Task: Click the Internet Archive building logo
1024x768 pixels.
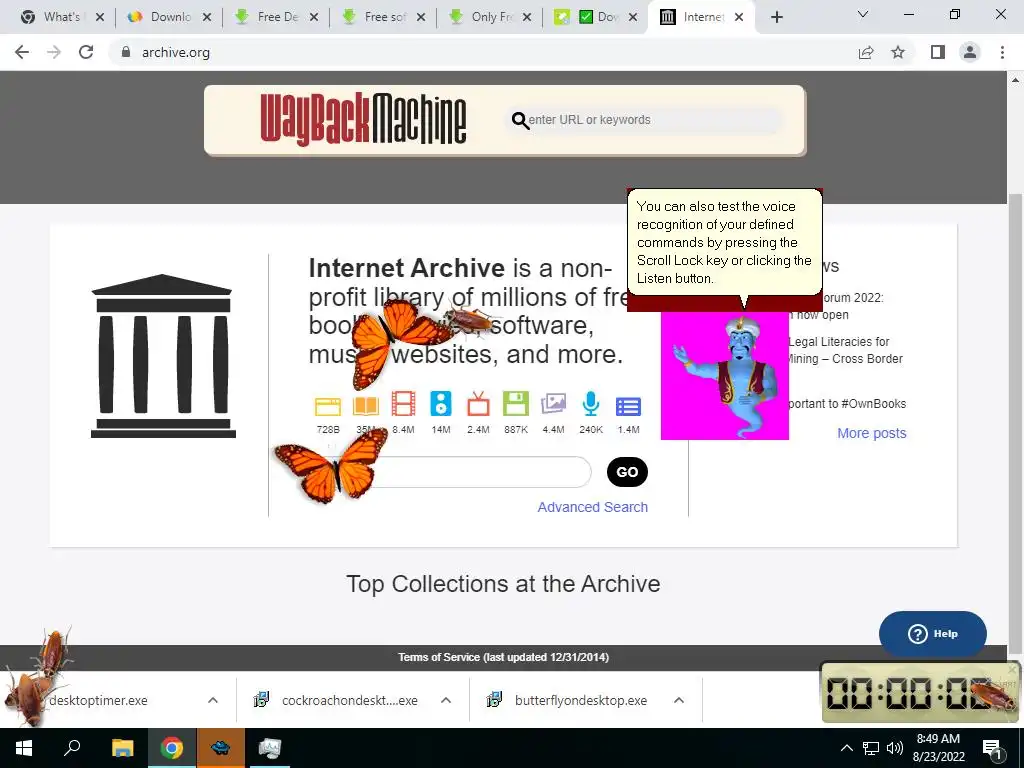Action: (163, 356)
